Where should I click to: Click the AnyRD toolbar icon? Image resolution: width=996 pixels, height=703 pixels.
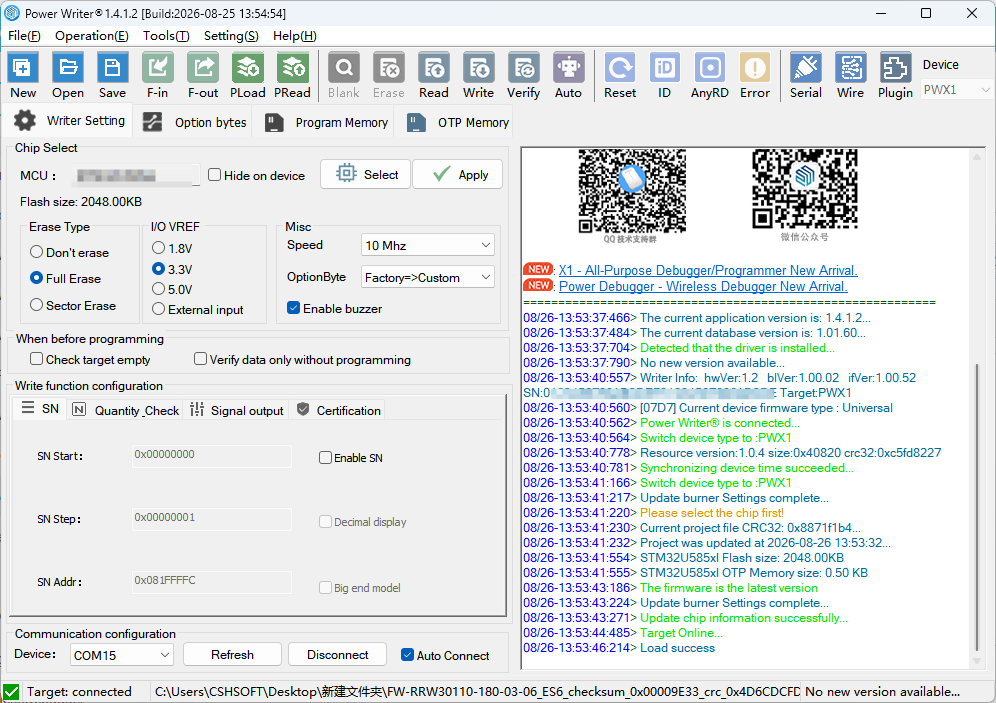click(710, 75)
